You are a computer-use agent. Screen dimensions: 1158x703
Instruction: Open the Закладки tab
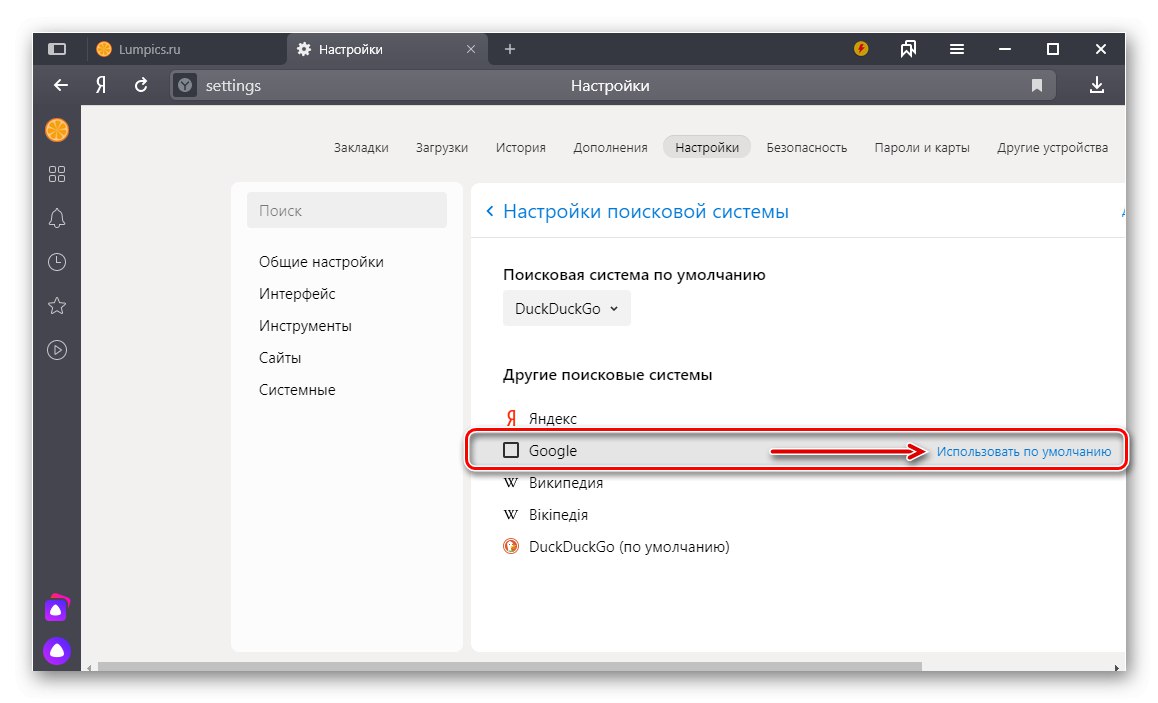[361, 147]
